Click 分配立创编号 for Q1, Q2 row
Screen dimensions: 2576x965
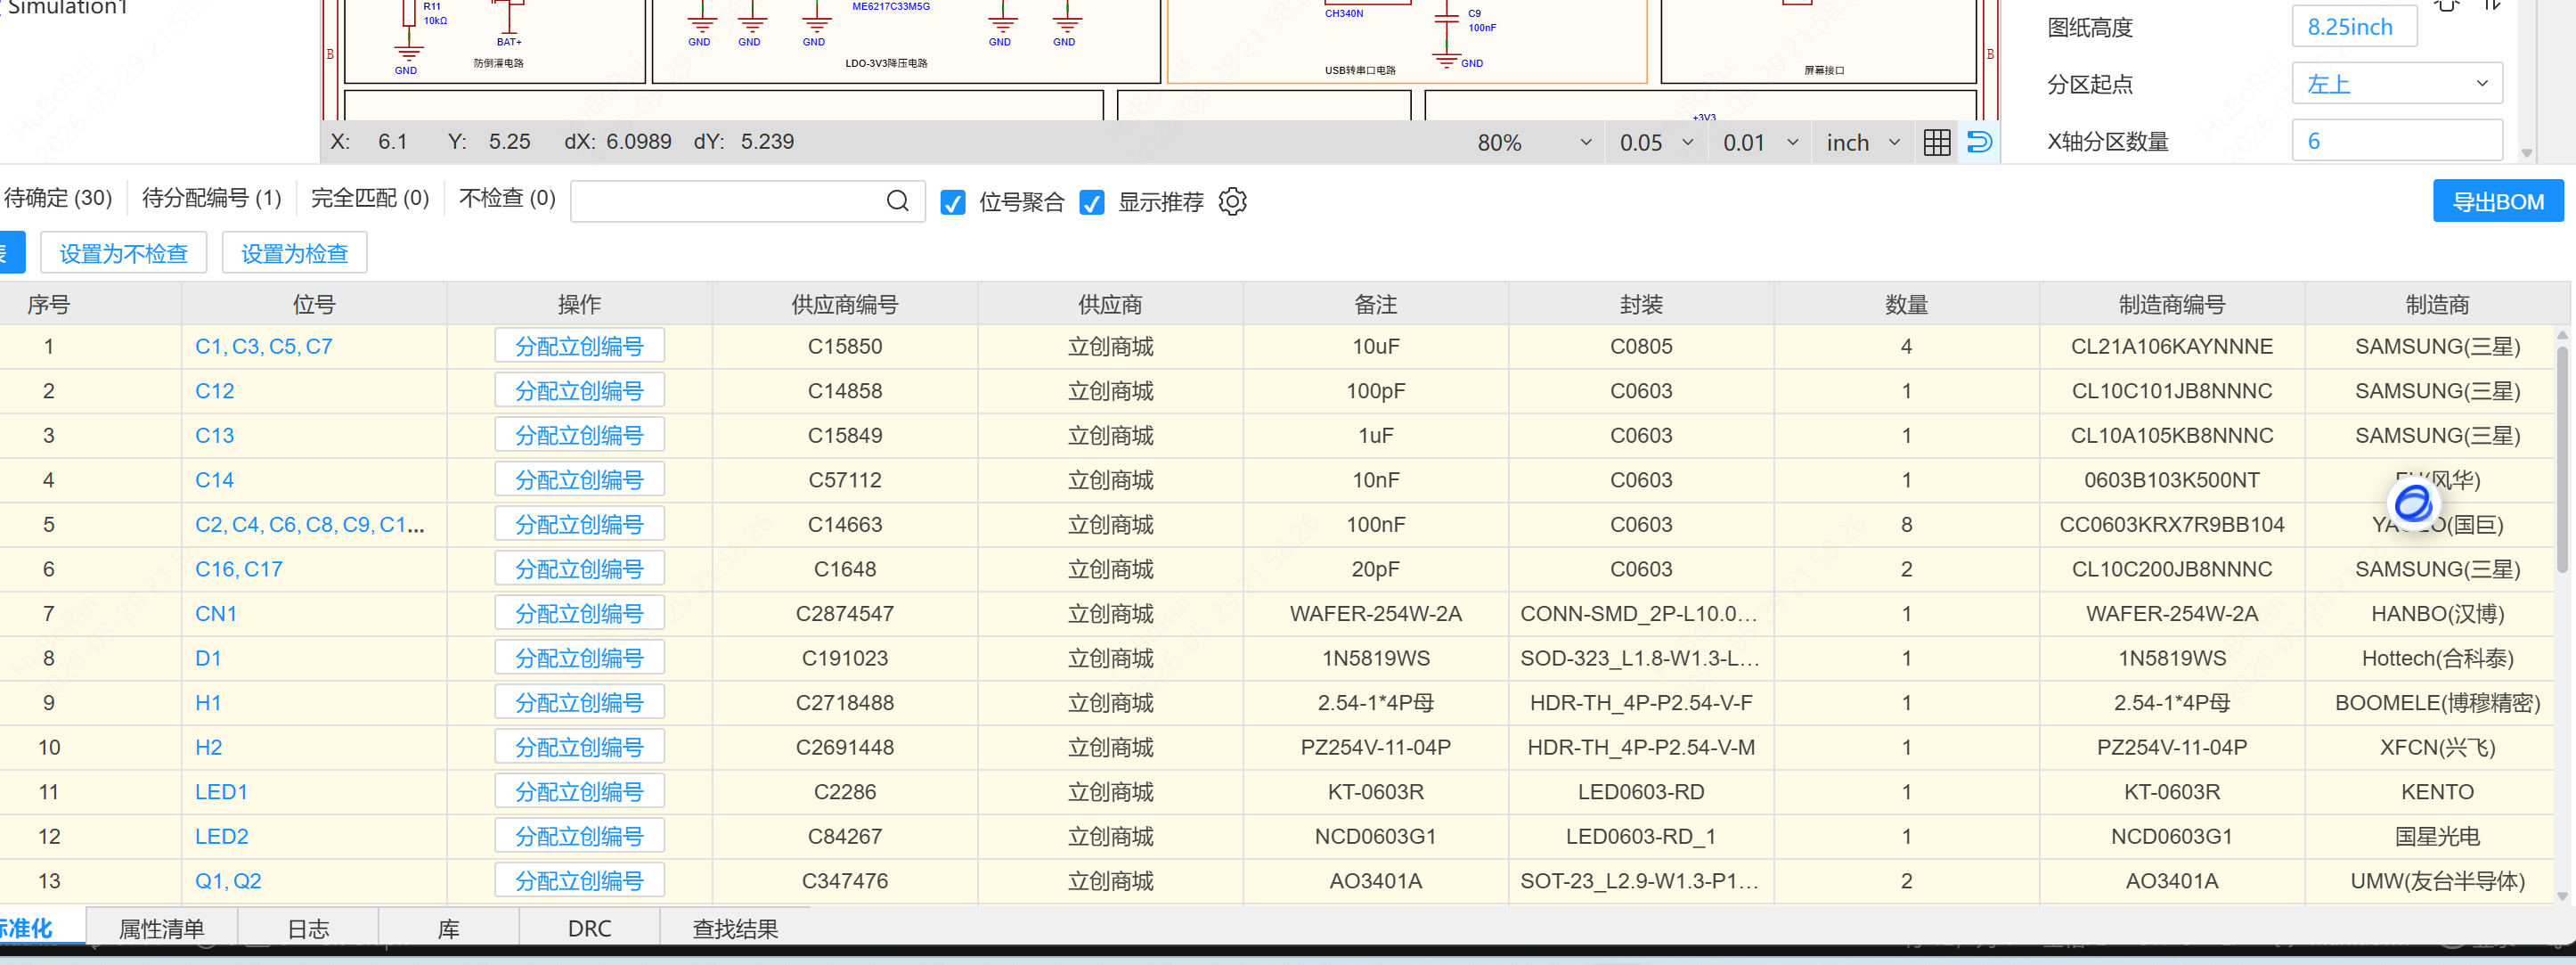coord(579,881)
